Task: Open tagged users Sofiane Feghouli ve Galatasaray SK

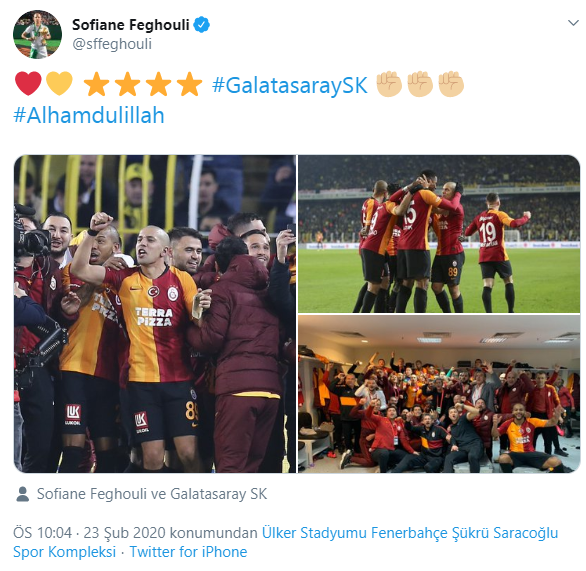Action: click(152, 494)
